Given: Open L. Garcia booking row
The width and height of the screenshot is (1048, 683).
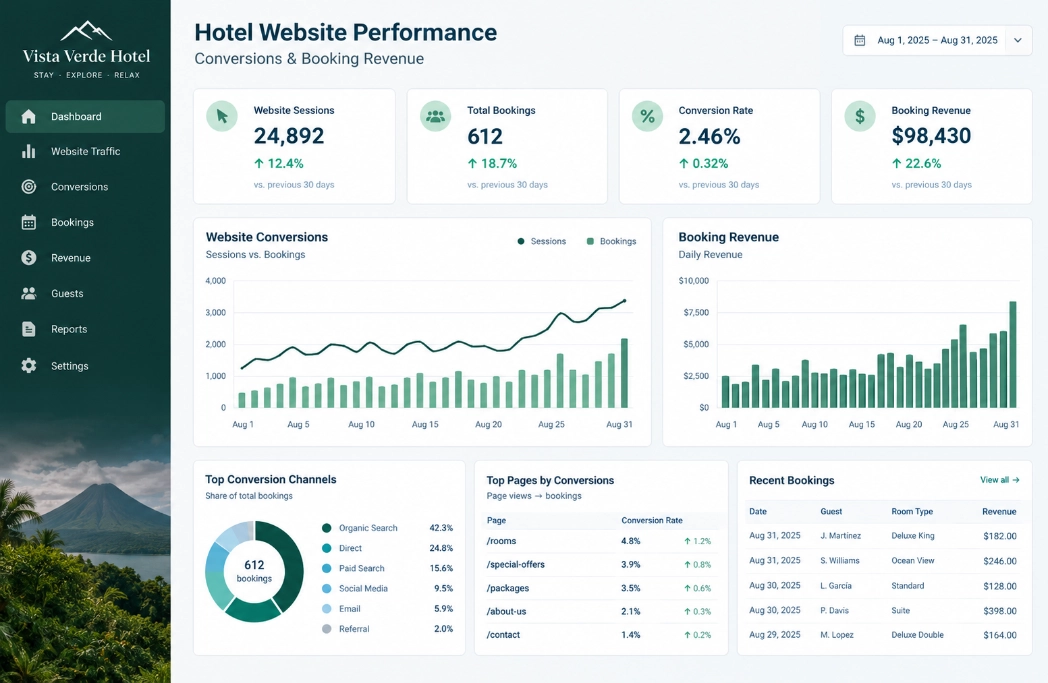Looking at the screenshot, I should click(x=883, y=585).
